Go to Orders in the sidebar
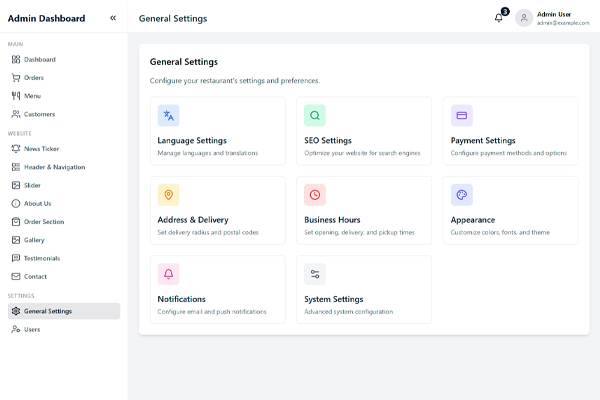The image size is (600, 400). (x=64, y=78)
